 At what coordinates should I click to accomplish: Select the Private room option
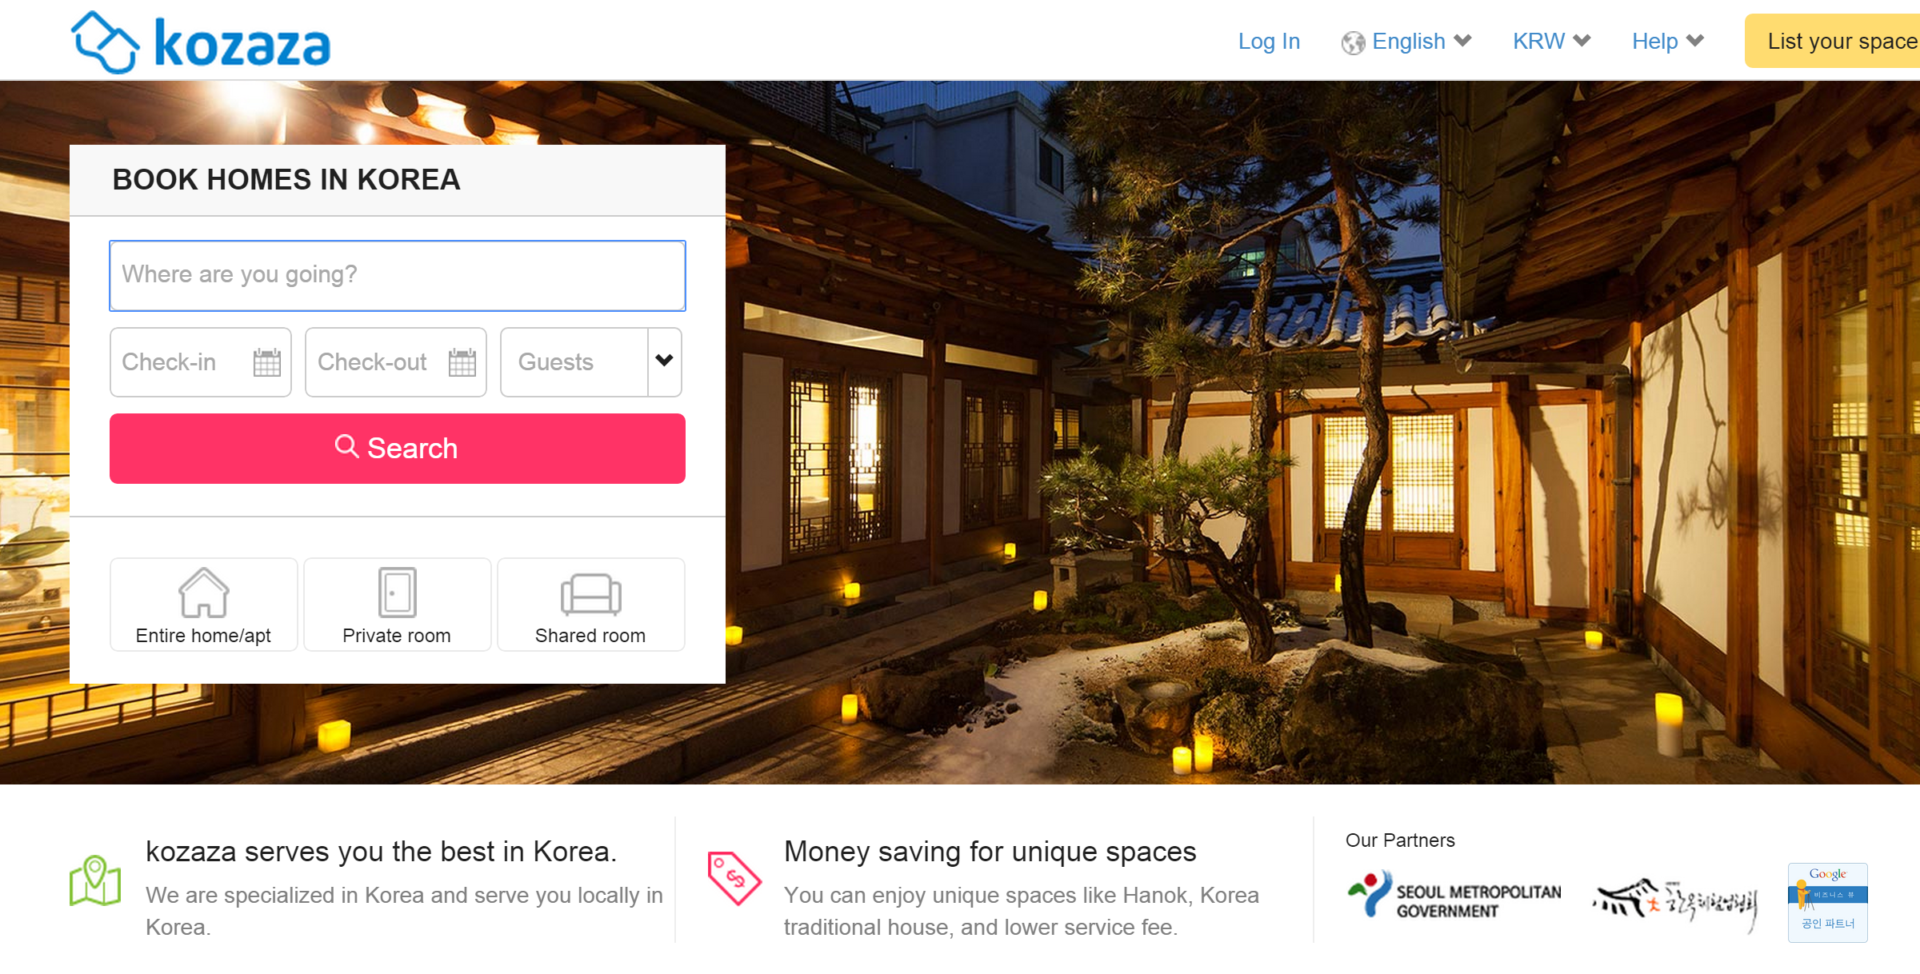(397, 605)
